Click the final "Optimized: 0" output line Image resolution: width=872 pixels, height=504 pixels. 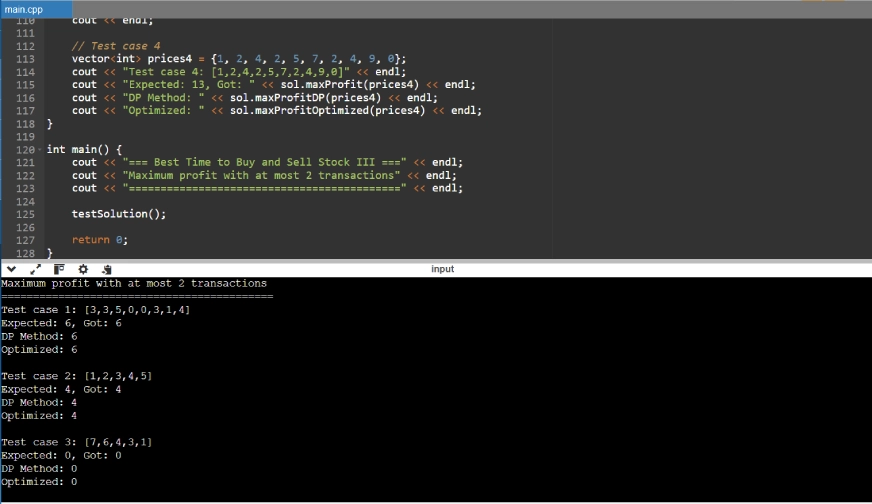pos(39,482)
